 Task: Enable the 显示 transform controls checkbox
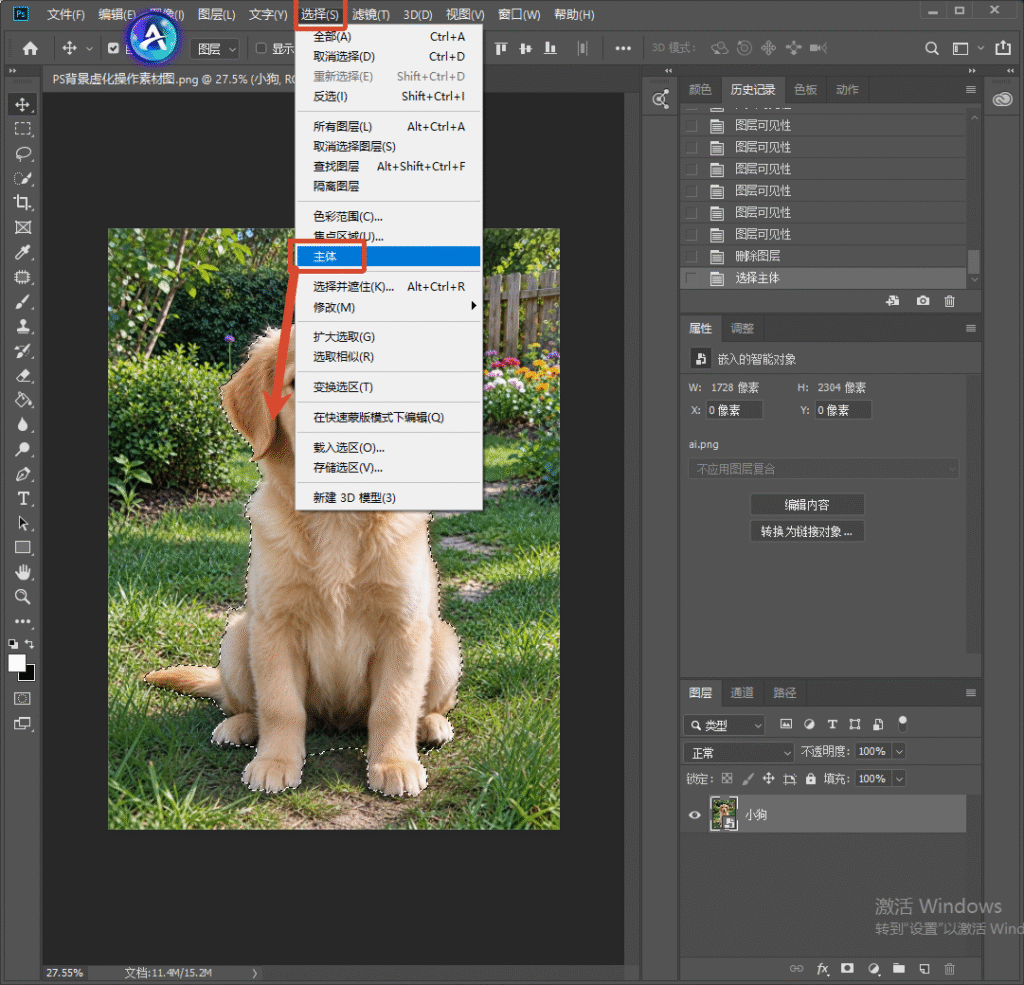coord(261,48)
